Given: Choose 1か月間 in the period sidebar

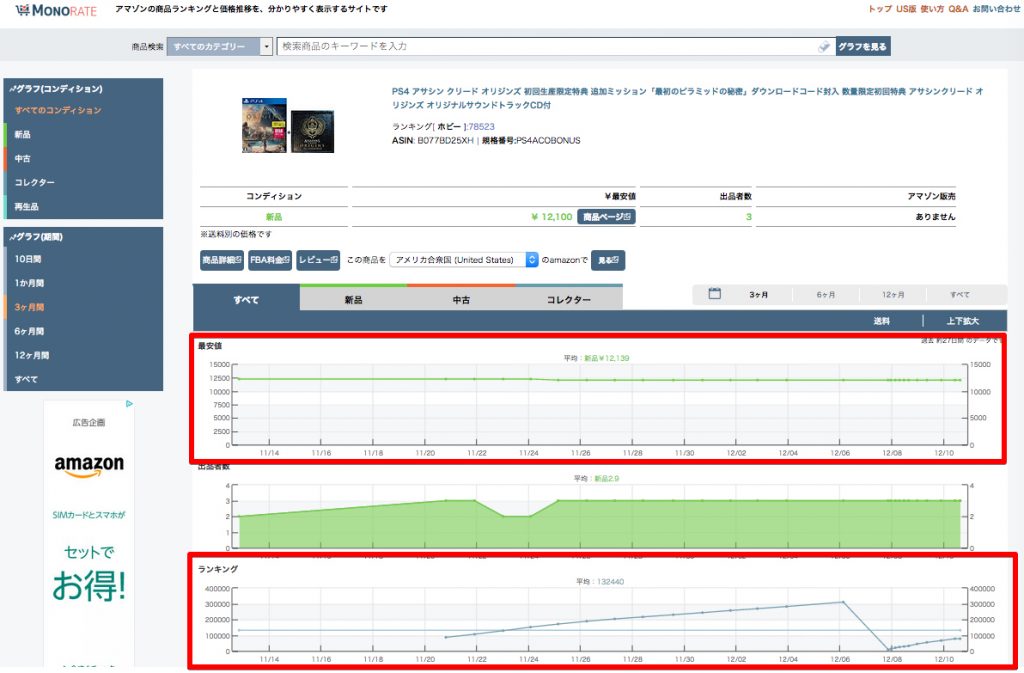Looking at the screenshot, I should (x=29, y=283).
